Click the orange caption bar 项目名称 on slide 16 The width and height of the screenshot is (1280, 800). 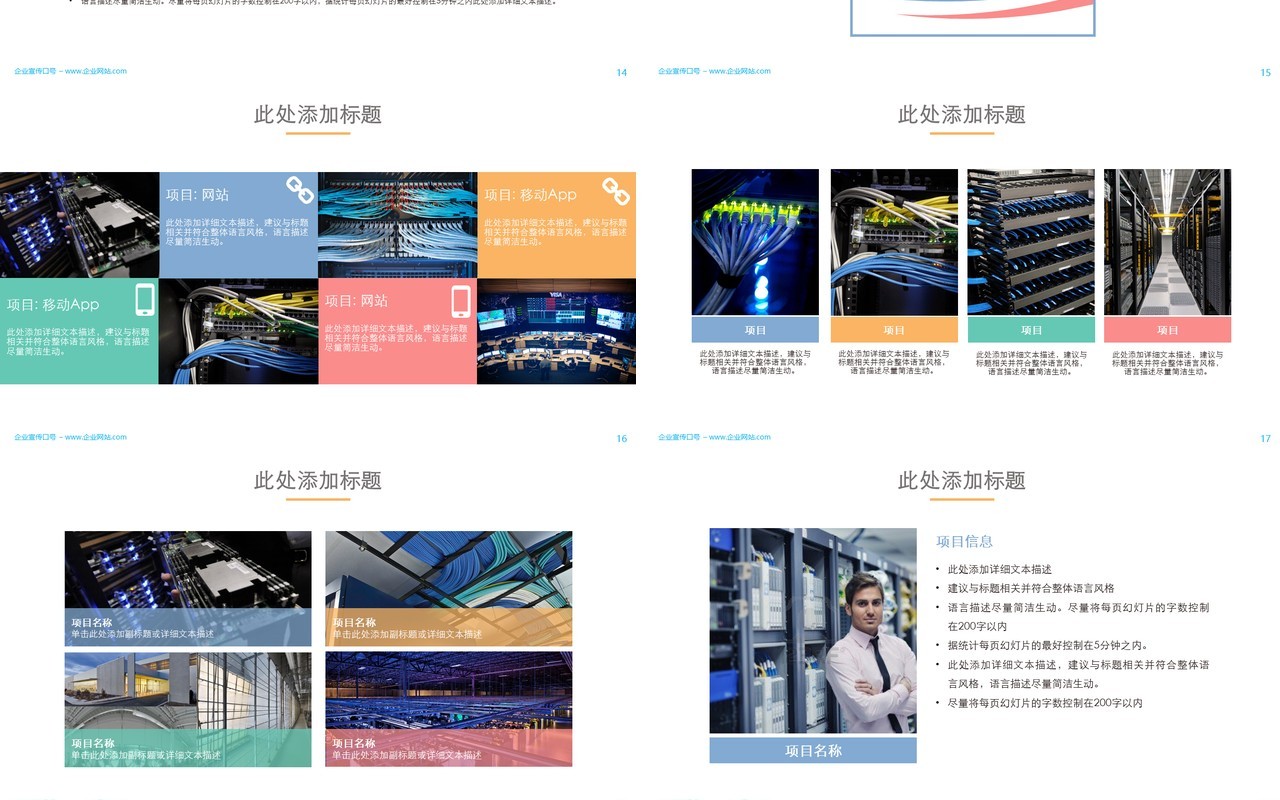point(449,627)
